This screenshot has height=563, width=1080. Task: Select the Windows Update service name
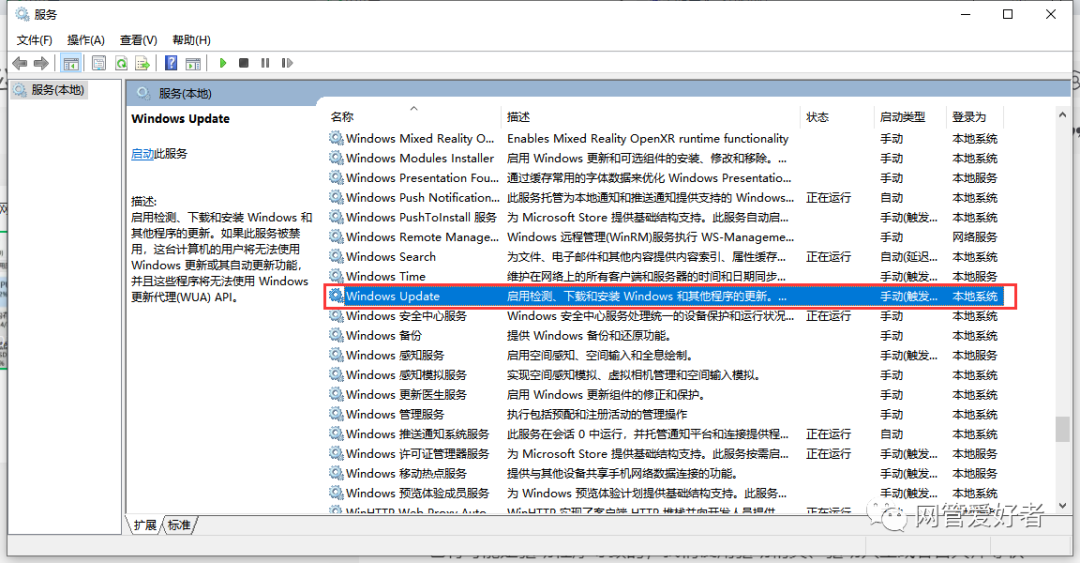(x=393, y=296)
